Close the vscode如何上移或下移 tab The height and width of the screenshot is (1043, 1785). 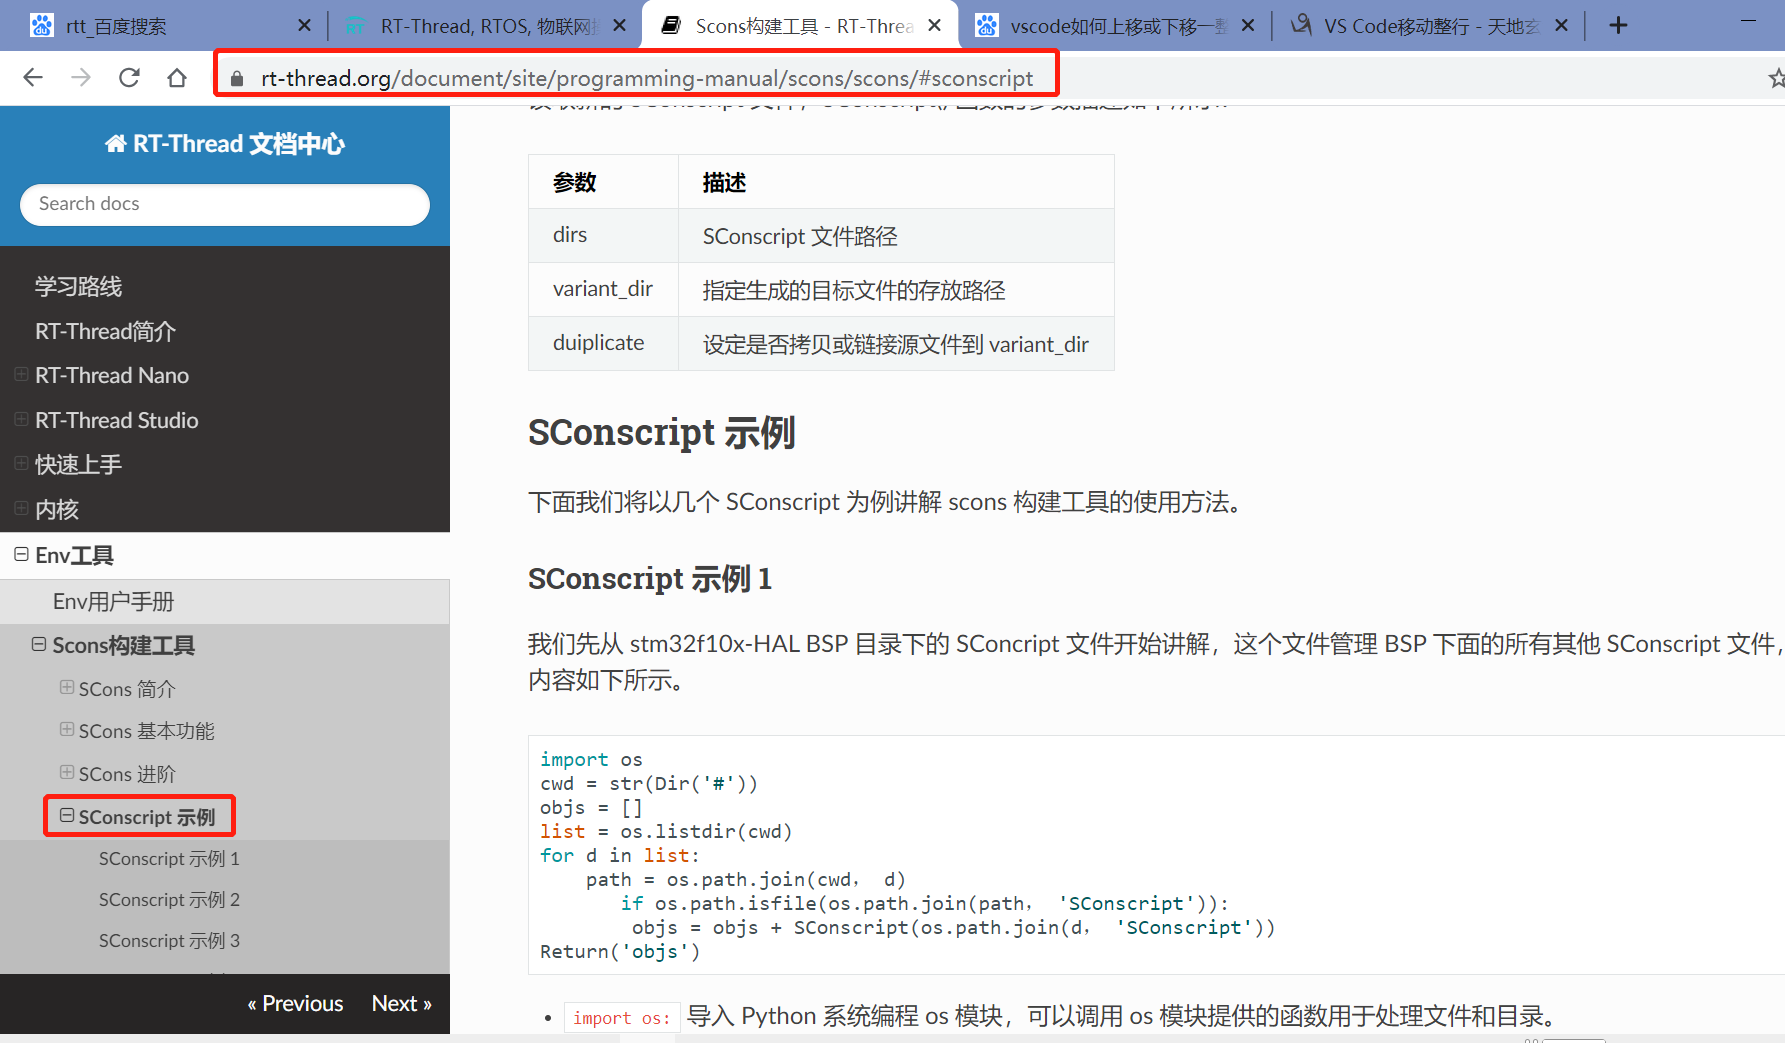(x=1248, y=26)
